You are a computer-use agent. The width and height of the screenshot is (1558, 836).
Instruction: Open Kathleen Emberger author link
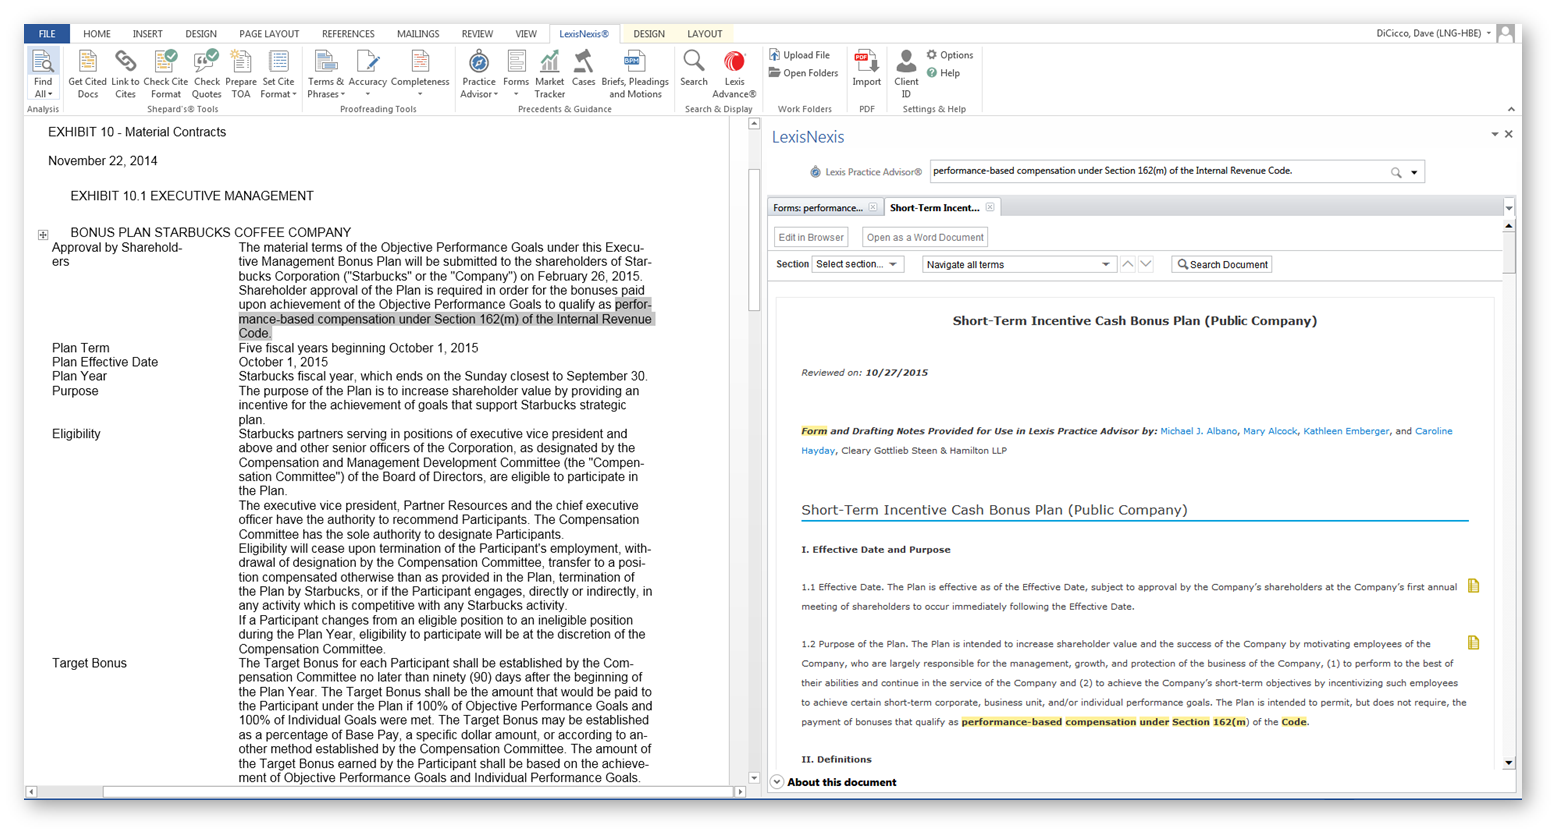[1346, 431]
